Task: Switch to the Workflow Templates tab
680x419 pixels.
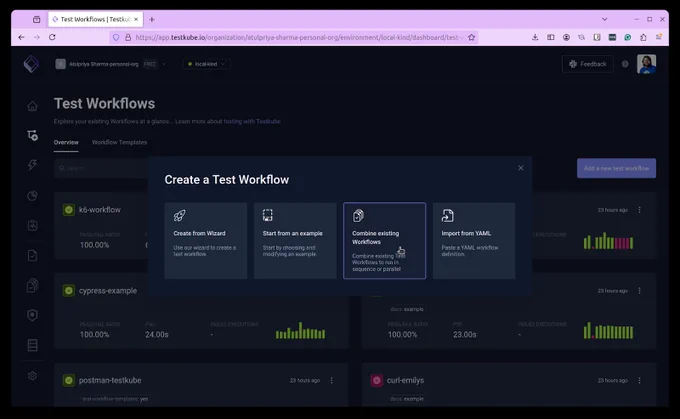Action: tap(119, 142)
